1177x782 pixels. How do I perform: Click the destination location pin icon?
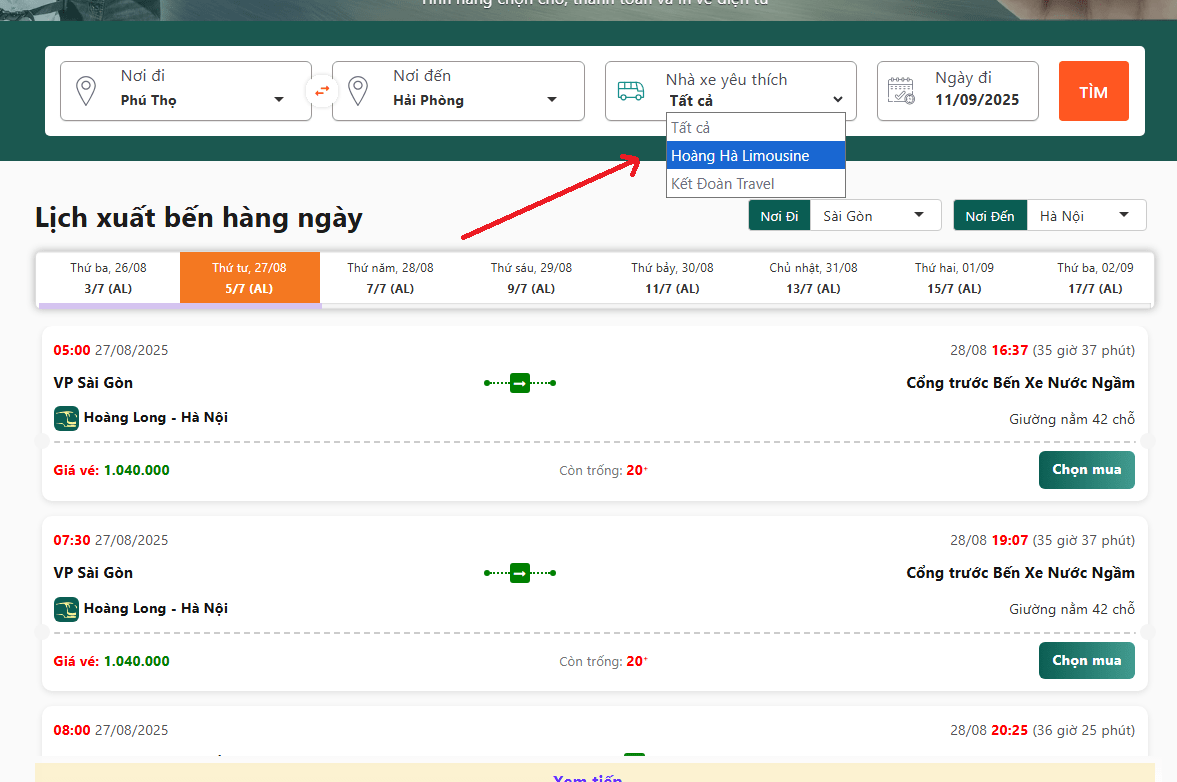point(358,91)
